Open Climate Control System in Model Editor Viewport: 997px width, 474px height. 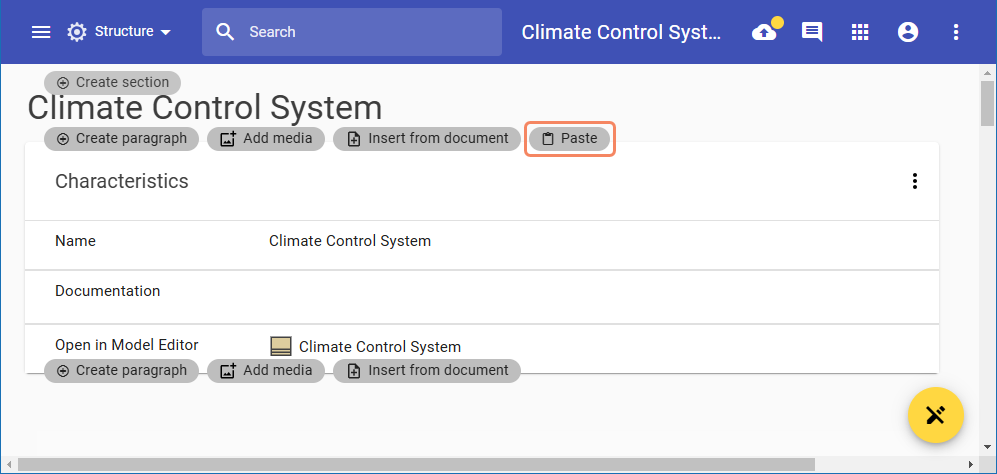click(379, 347)
